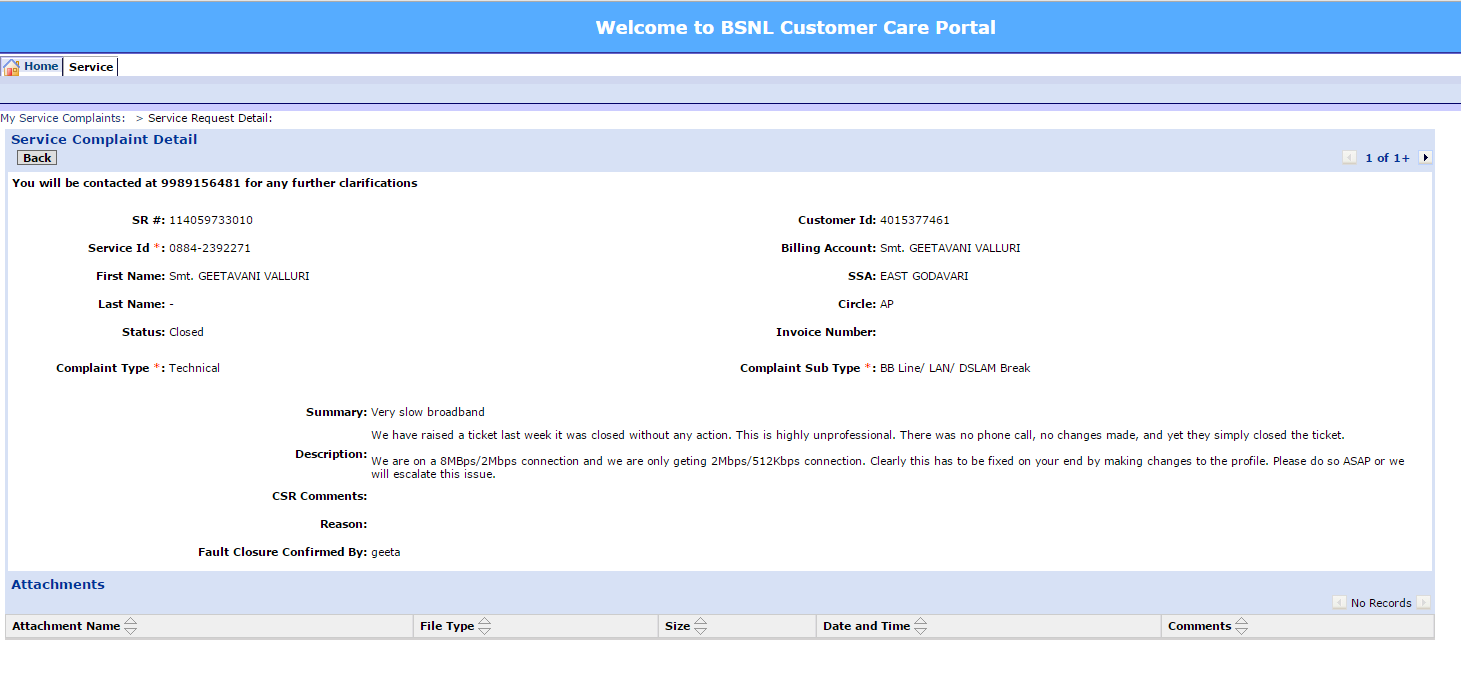
Task: Go to the previous complaint record arrow
Action: tap(1349, 157)
